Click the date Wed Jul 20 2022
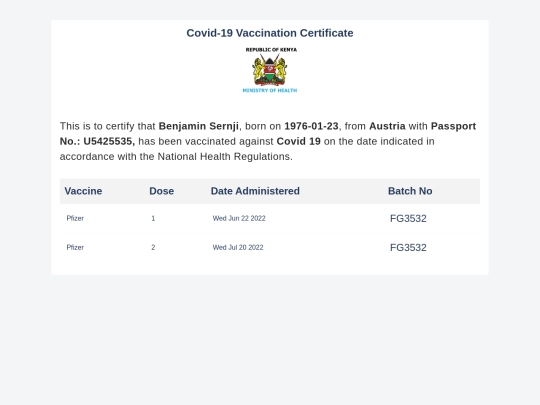 click(238, 248)
